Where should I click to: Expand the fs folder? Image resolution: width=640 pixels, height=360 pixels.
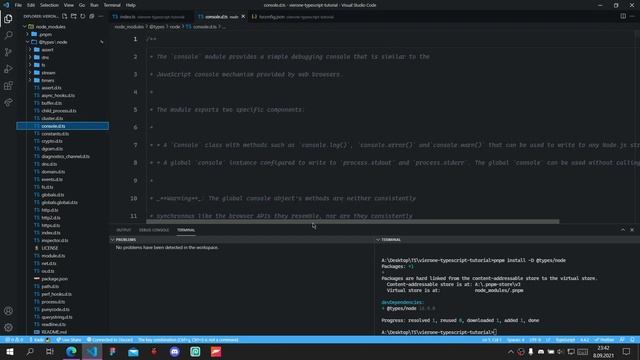pyautogui.click(x=30, y=65)
